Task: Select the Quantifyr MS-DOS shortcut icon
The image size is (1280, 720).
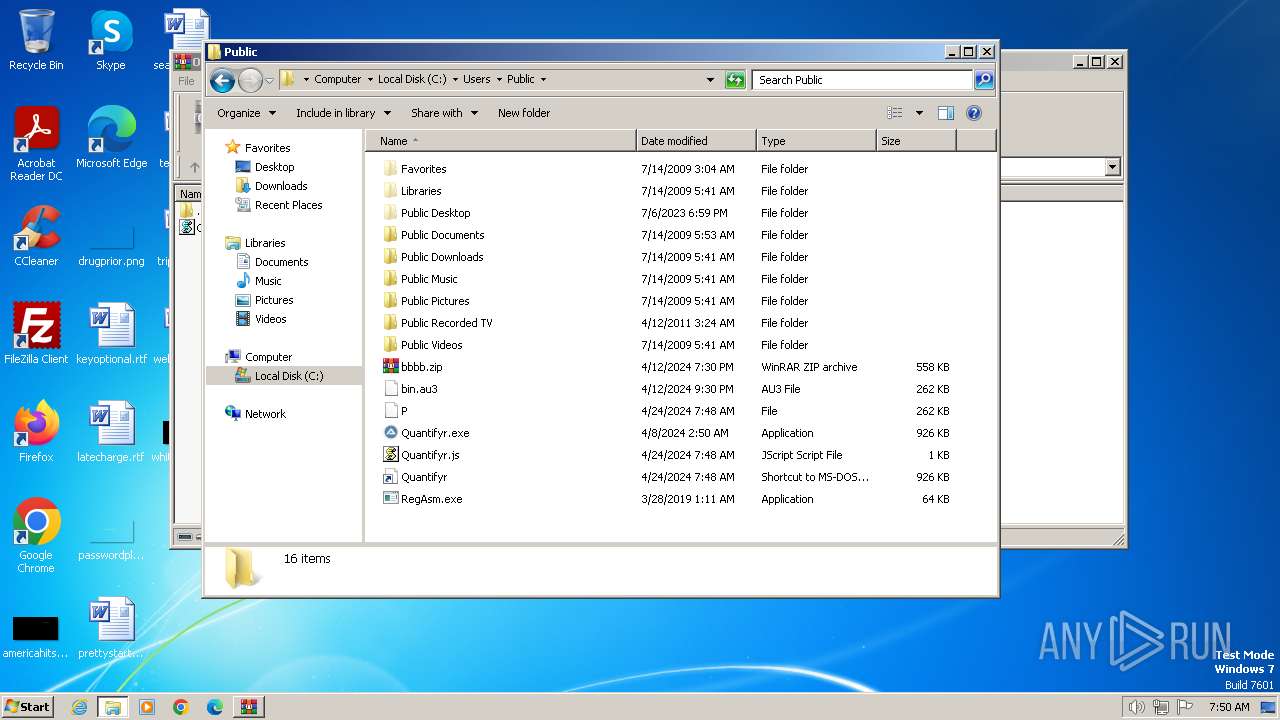Action: (x=391, y=477)
